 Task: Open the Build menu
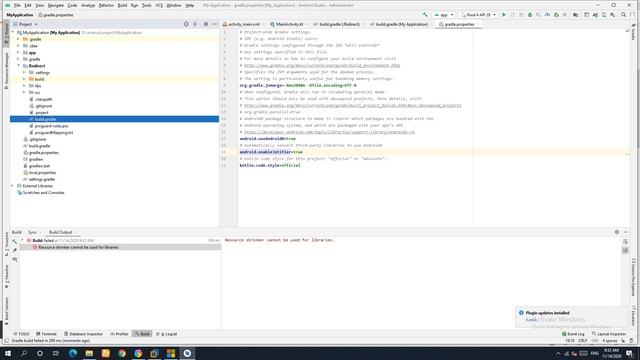[x=122, y=5]
